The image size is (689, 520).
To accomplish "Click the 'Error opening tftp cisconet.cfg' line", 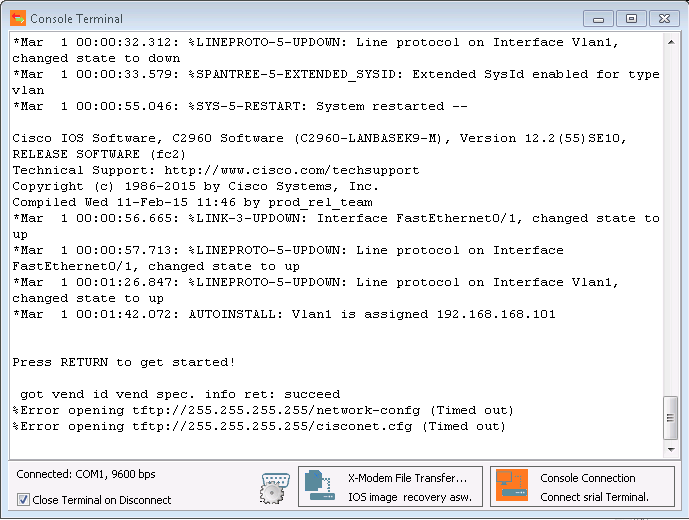I will tap(259, 426).
